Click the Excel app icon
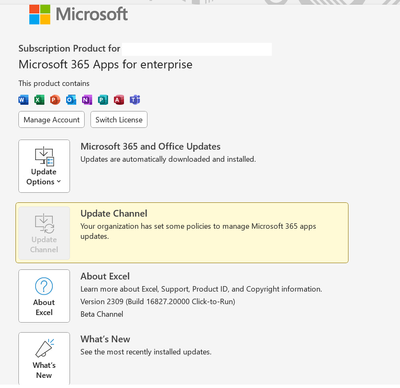 [x=39, y=100]
